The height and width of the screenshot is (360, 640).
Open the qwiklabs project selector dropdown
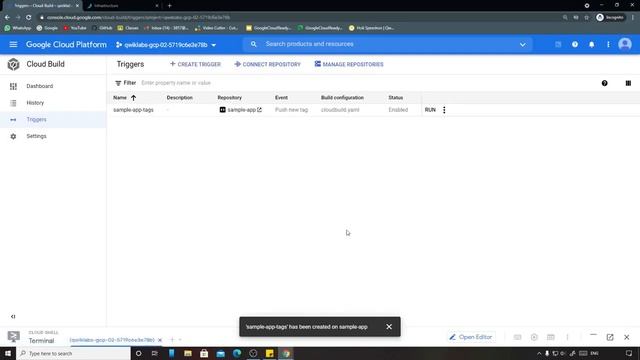(166, 45)
